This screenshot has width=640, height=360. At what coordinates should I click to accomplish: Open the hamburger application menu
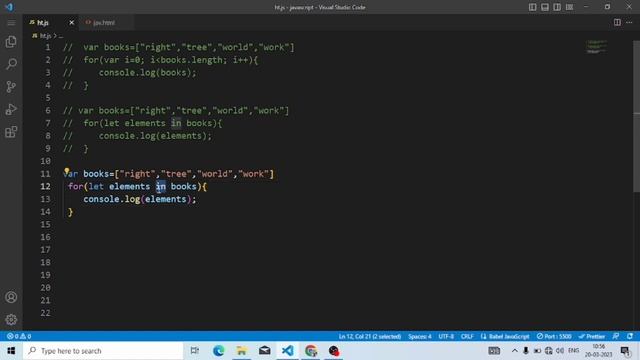(x=11, y=22)
